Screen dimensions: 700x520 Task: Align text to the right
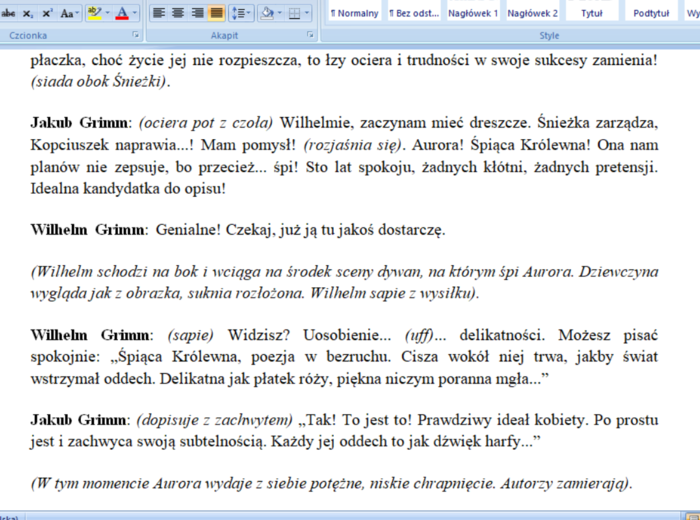[198, 13]
